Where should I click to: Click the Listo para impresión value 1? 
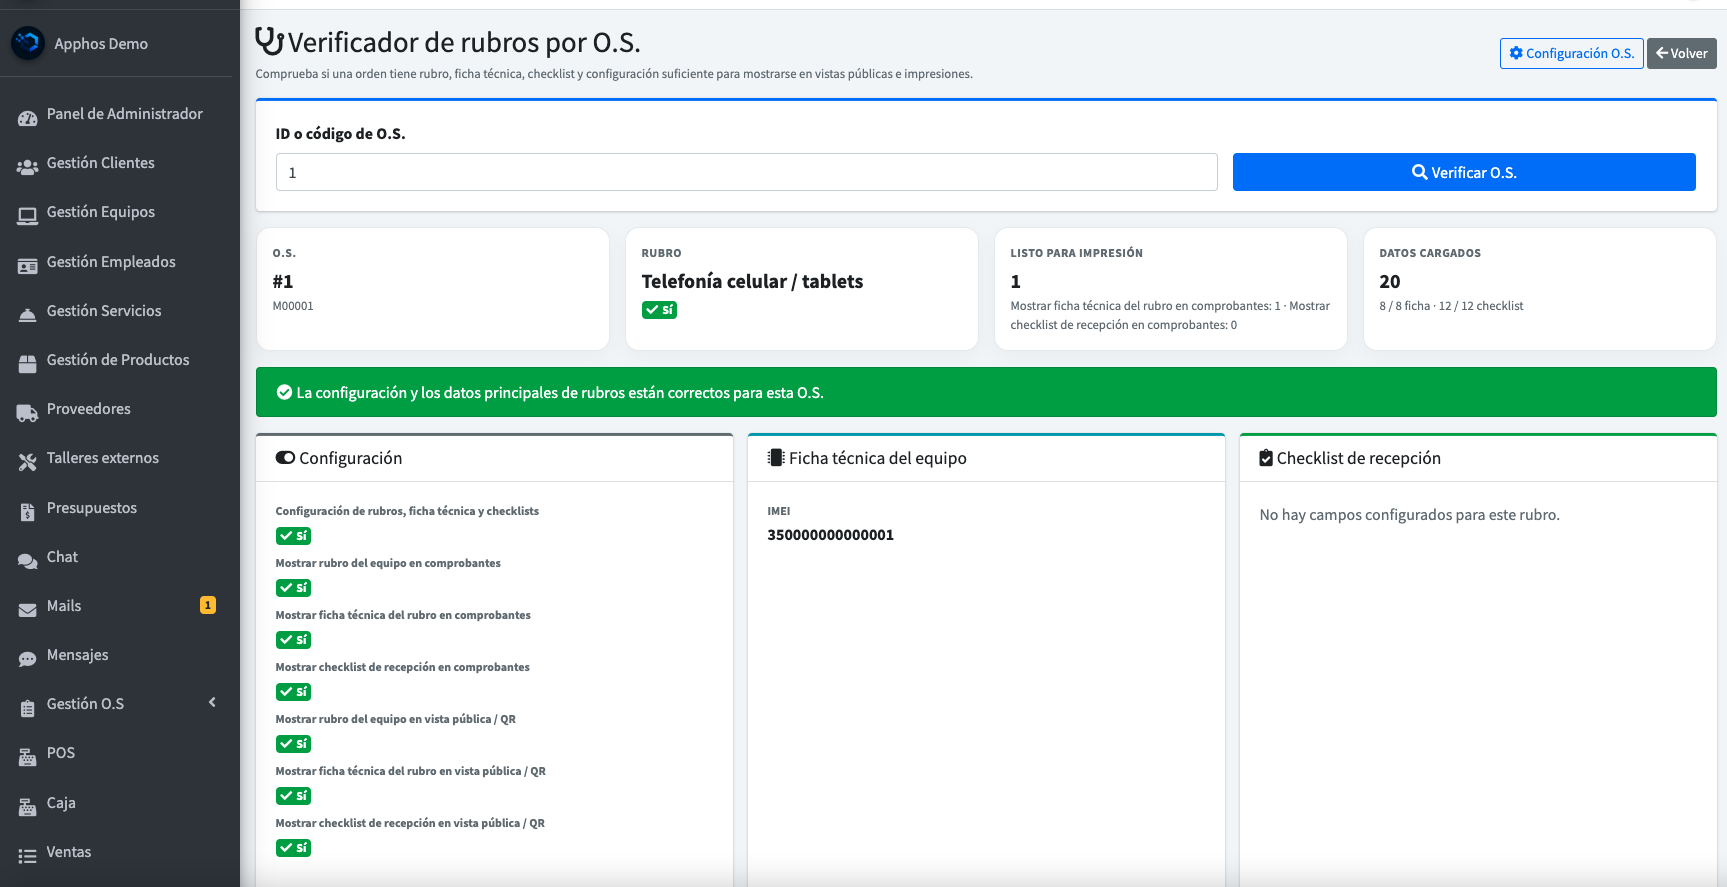(x=1016, y=281)
